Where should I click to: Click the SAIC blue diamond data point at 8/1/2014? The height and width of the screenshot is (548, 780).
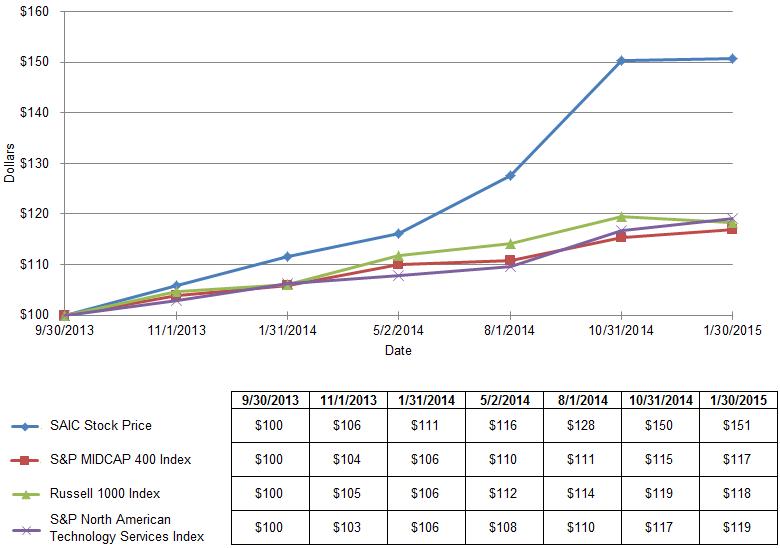coord(510,175)
